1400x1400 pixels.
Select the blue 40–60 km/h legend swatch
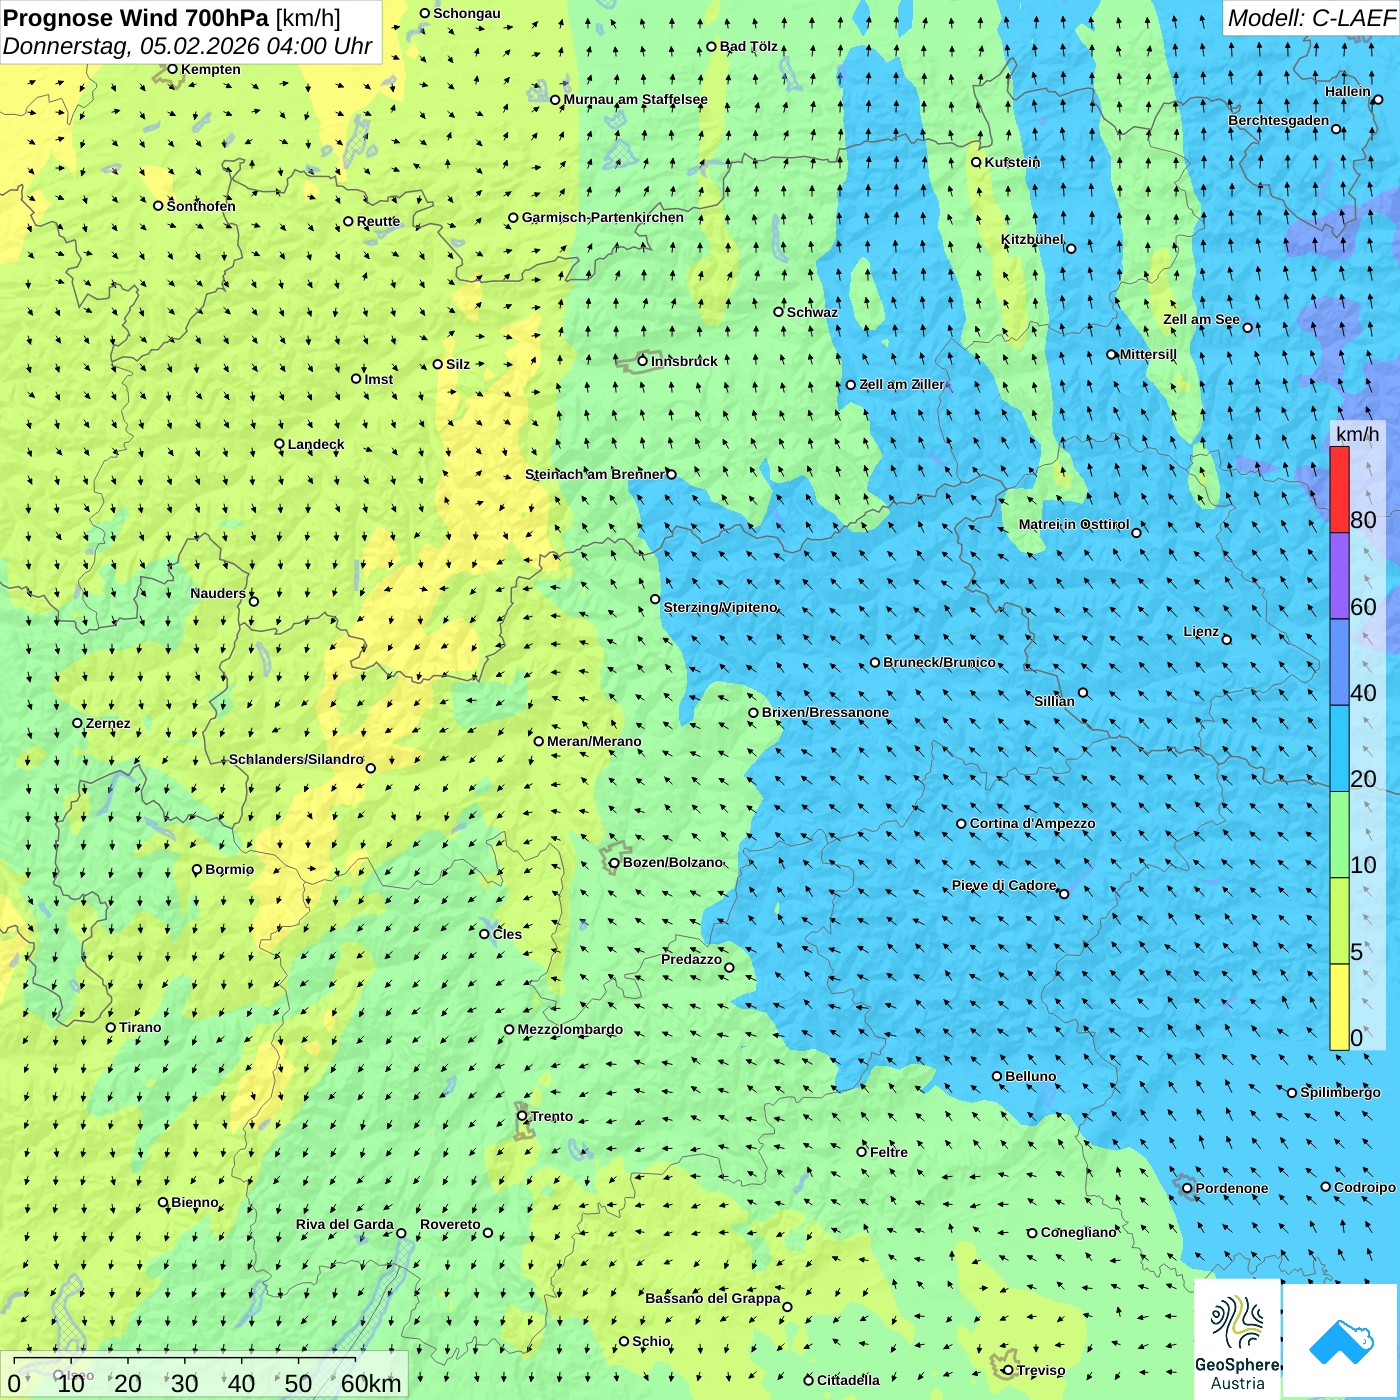point(1339,663)
